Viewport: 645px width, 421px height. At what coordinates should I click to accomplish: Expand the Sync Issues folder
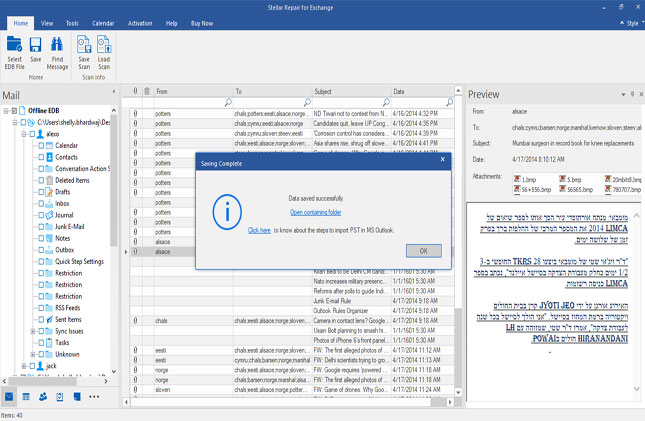click(33, 331)
